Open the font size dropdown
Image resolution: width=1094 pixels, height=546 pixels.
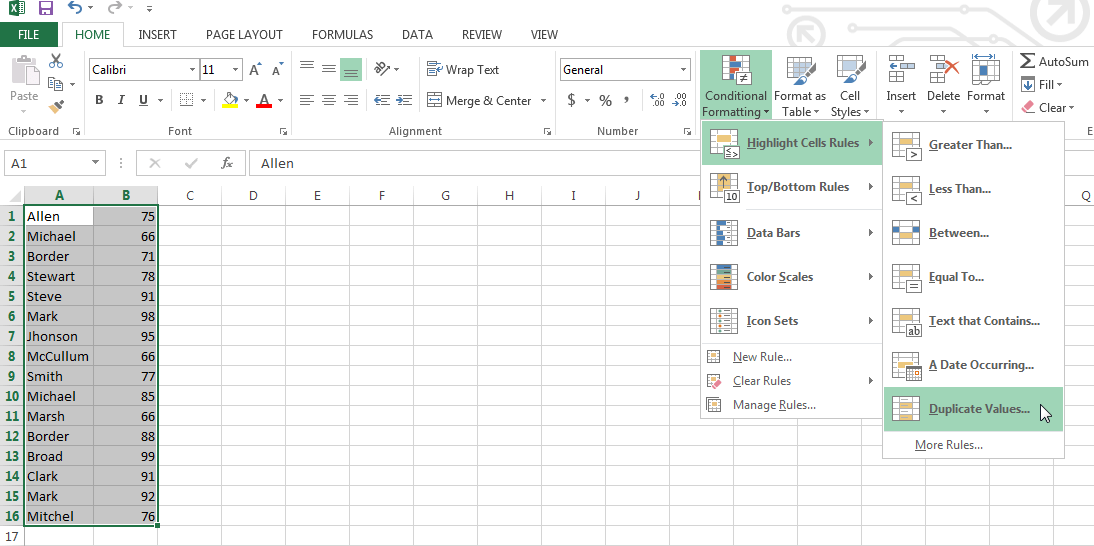tap(235, 70)
